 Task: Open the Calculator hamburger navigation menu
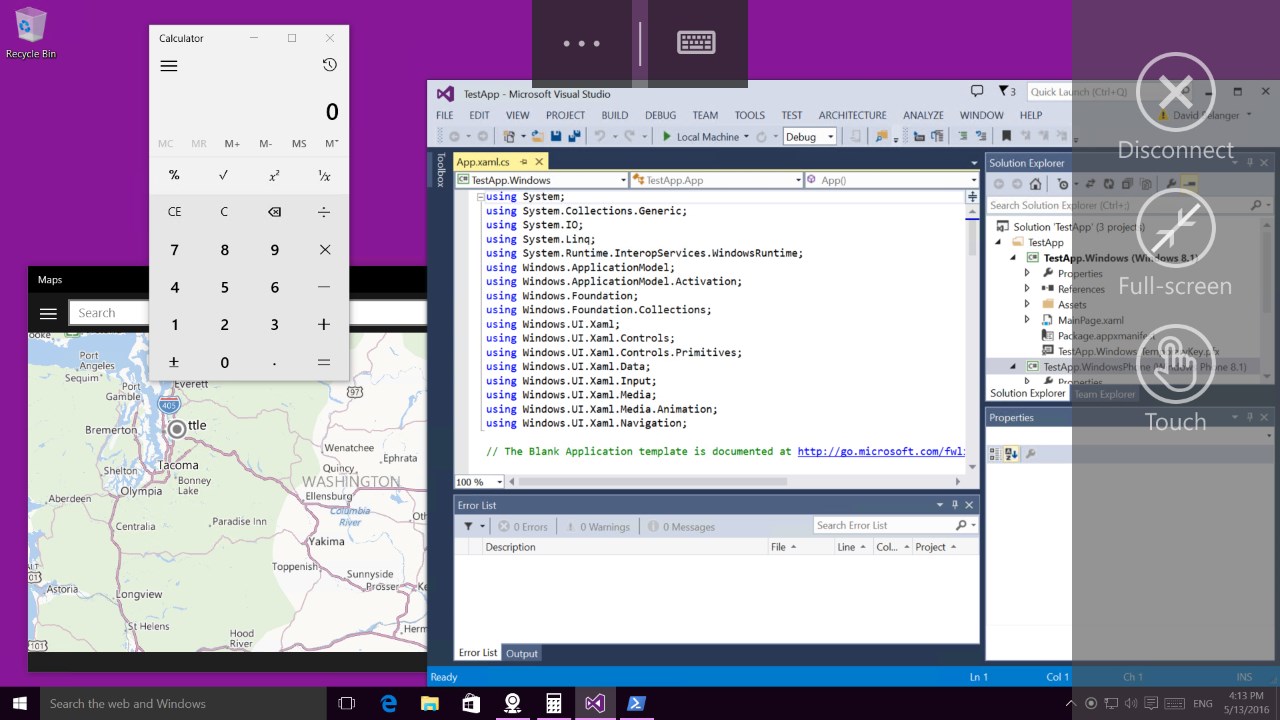coord(169,66)
